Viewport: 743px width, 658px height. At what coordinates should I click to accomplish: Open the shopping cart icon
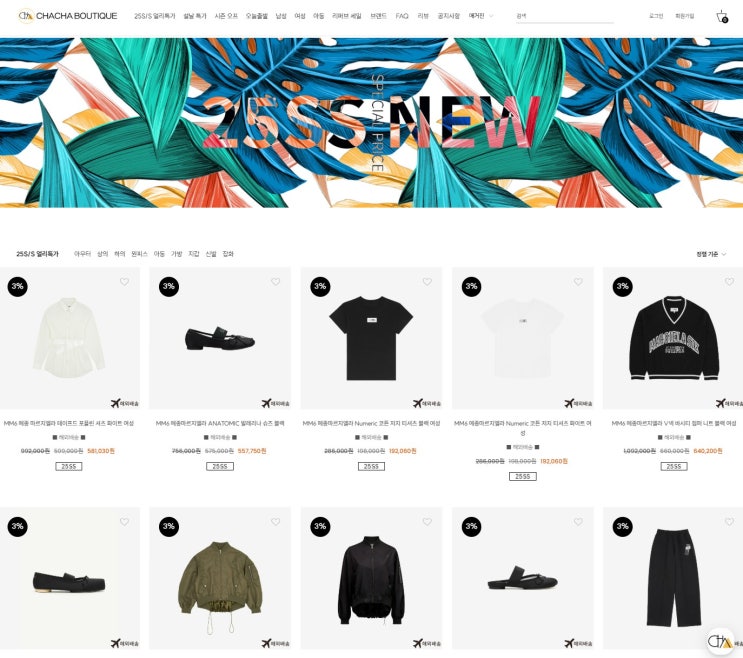click(x=722, y=16)
